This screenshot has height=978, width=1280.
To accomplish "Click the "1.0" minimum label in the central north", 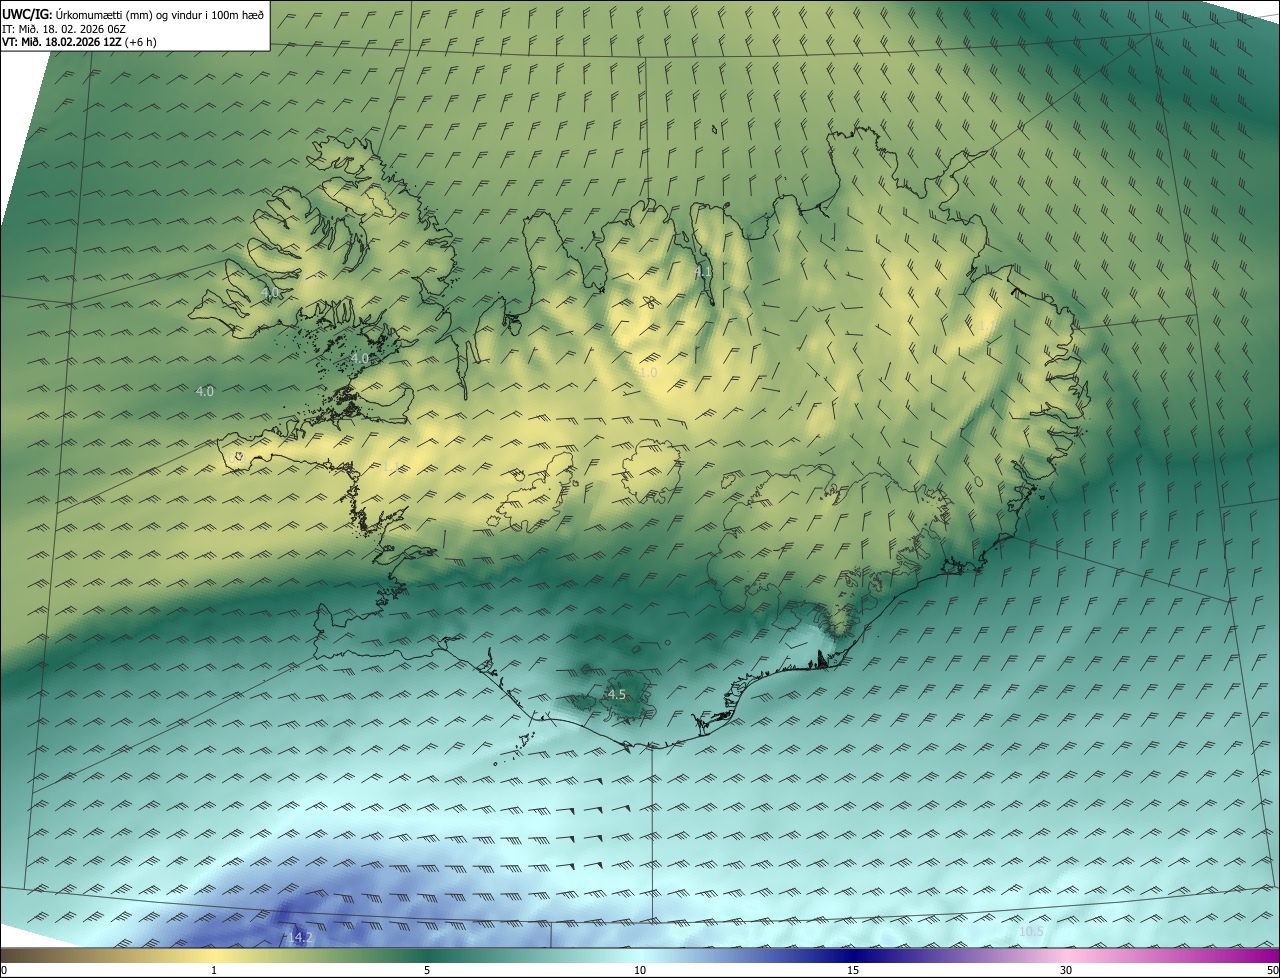I will 648,372.
